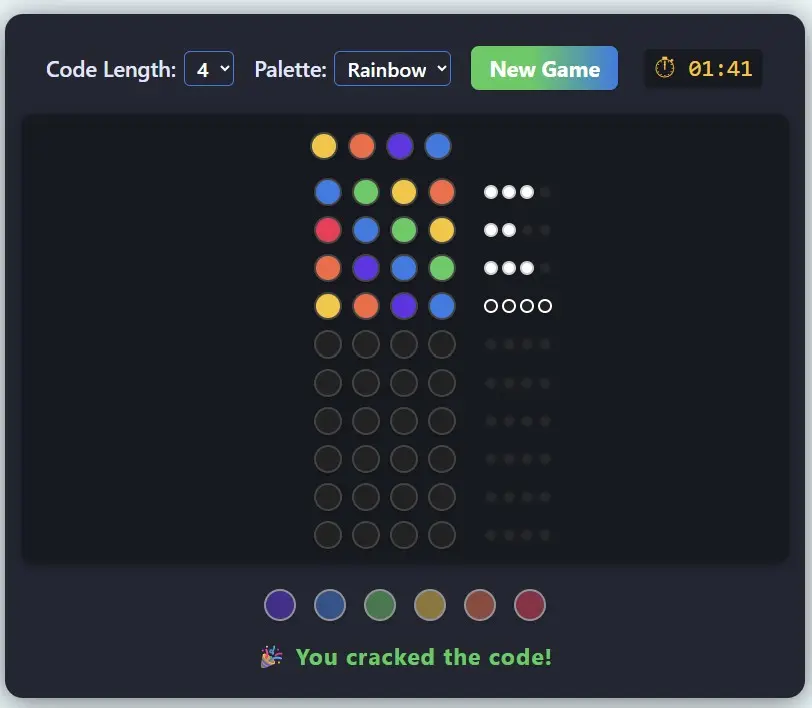This screenshot has height=708, width=812.
Task: Select the purple peg from the color palette
Action: 280,605
